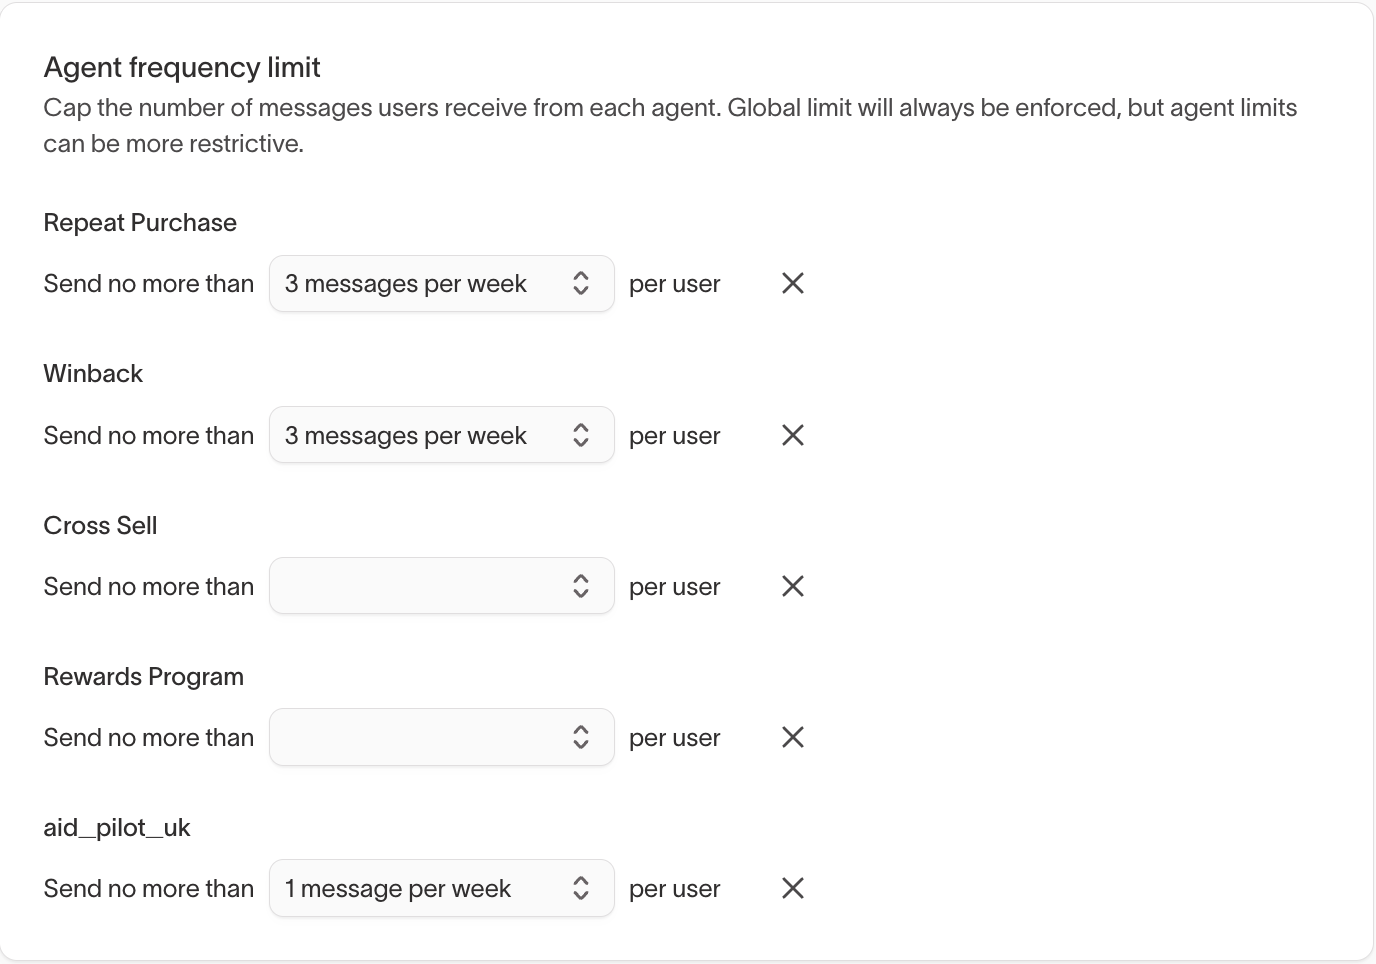Click the X beside Cross Sell selector
This screenshot has width=1376, height=964.
[x=791, y=586]
